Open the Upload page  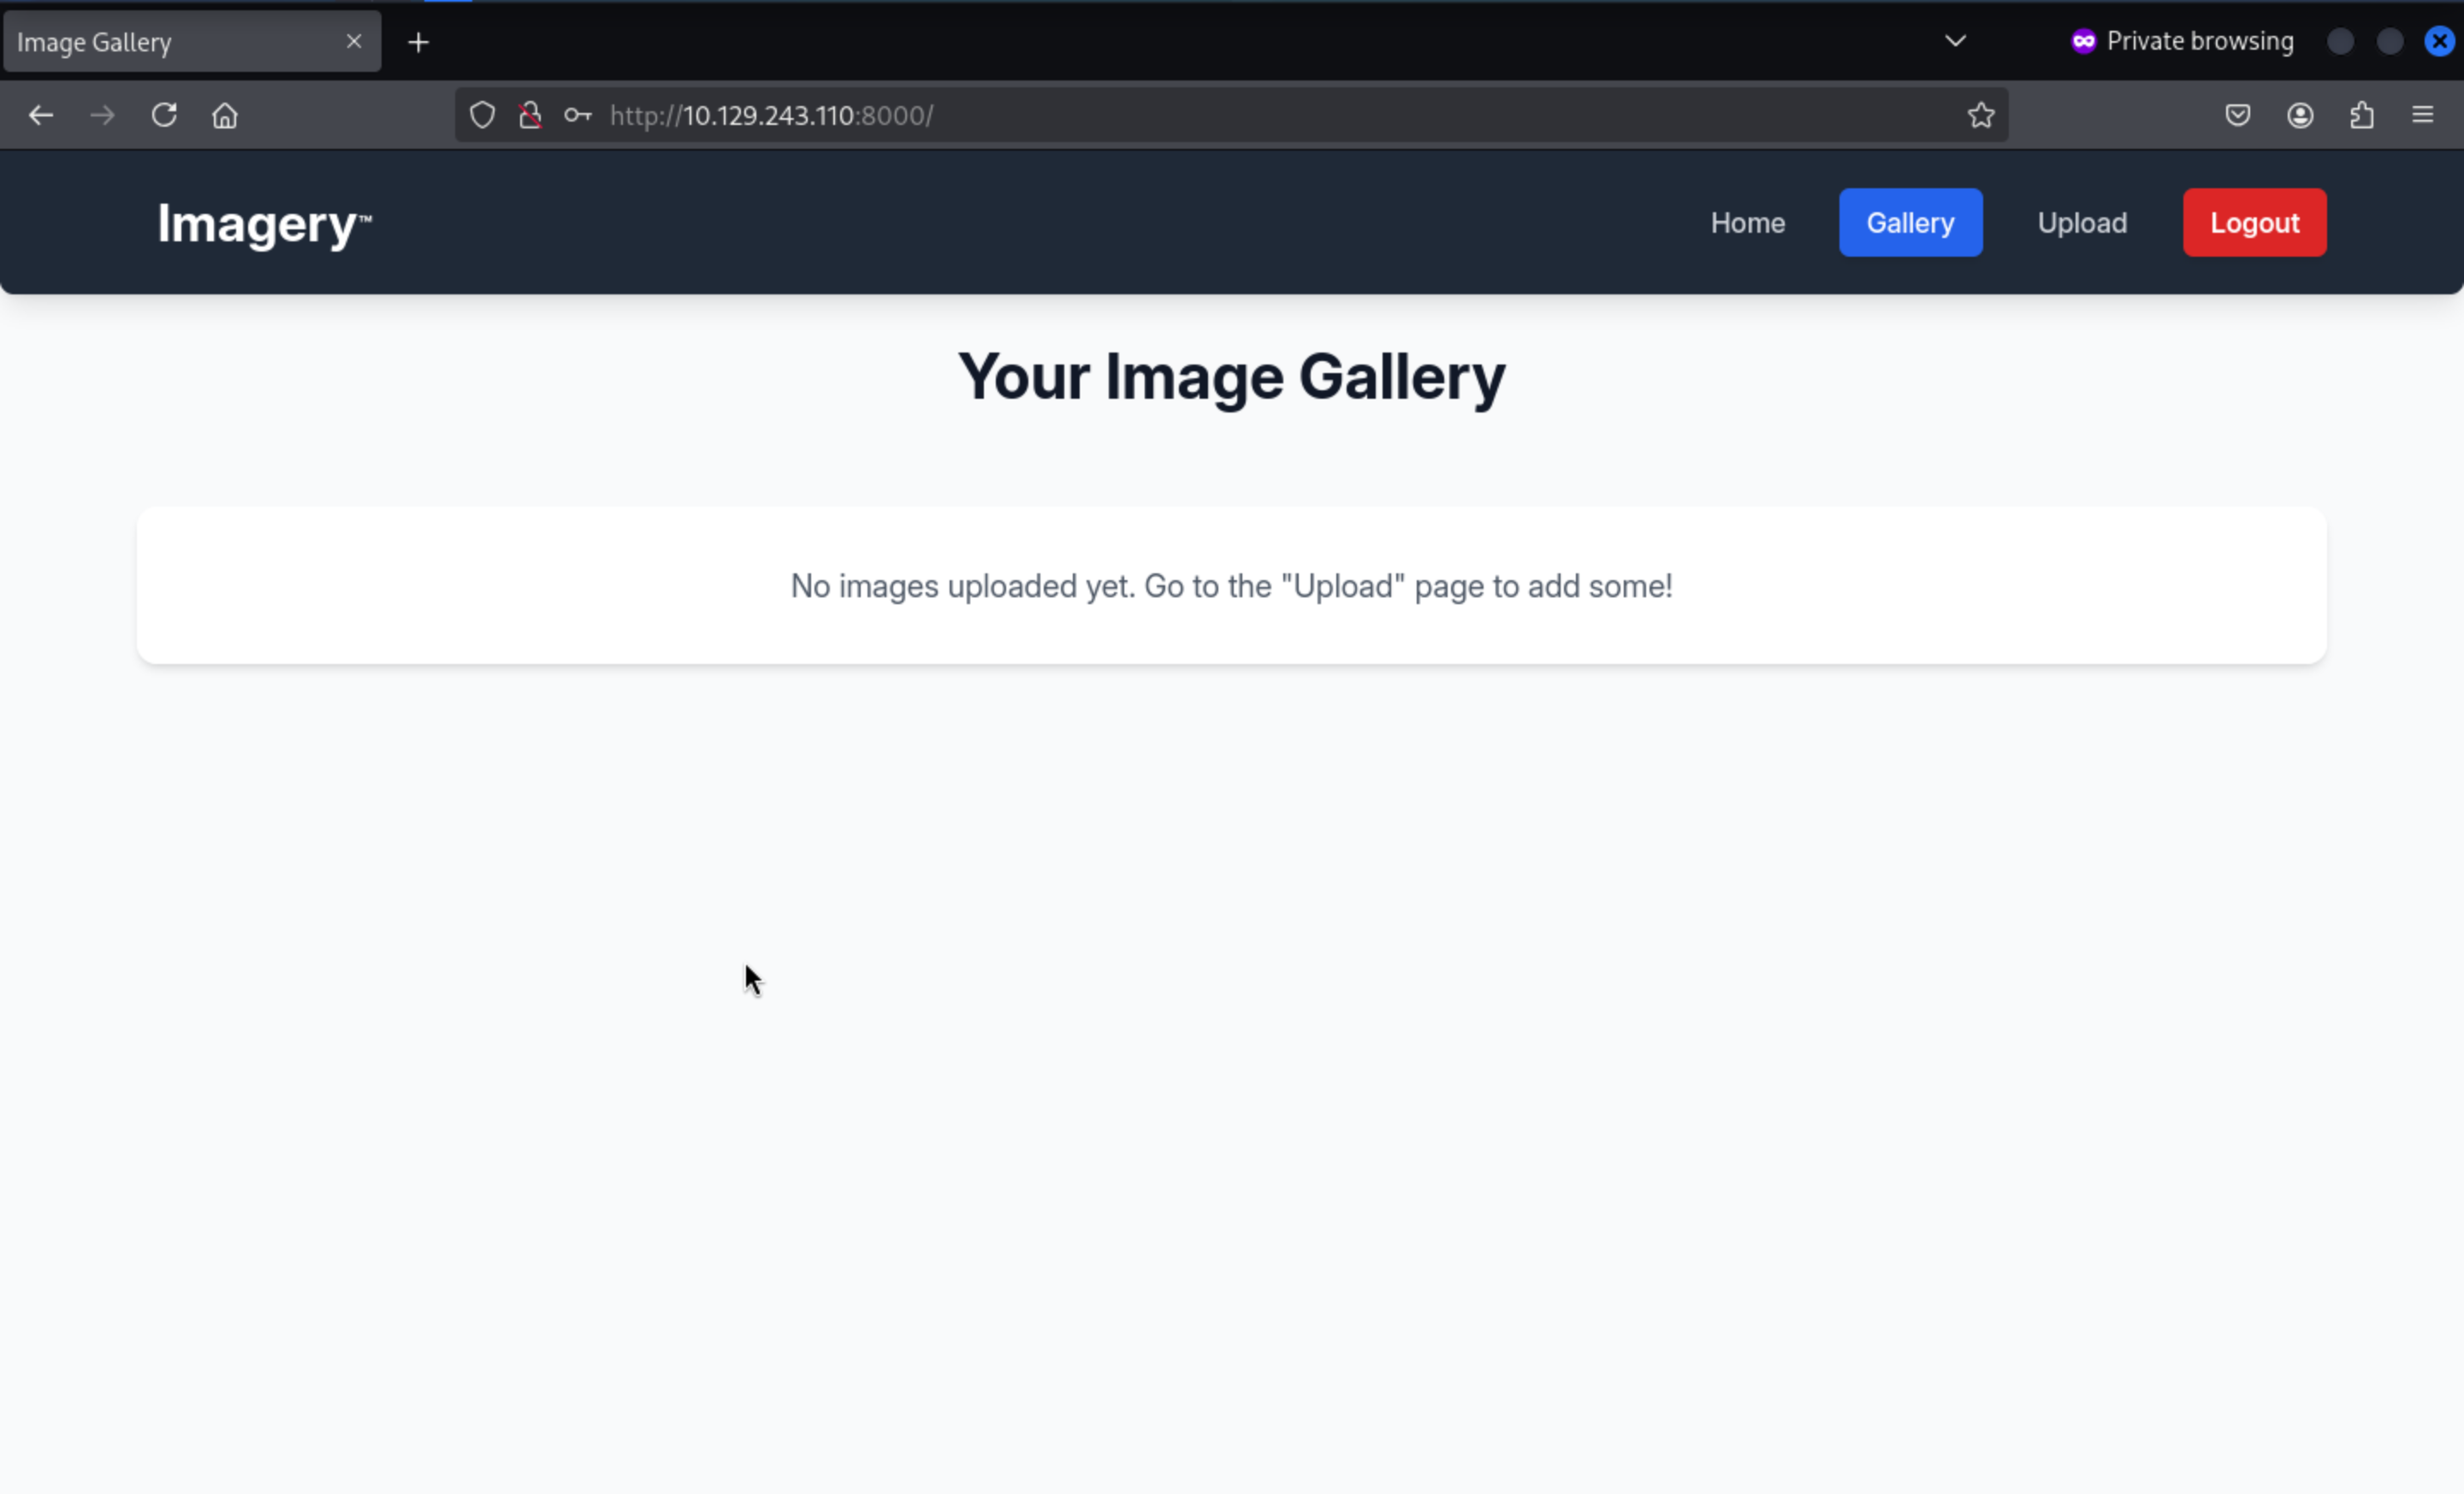[2082, 222]
